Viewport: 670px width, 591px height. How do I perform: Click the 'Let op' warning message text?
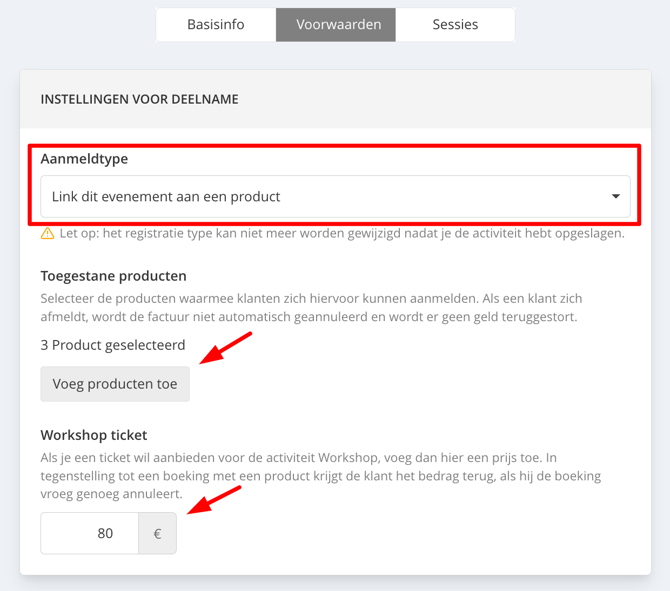(x=341, y=234)
